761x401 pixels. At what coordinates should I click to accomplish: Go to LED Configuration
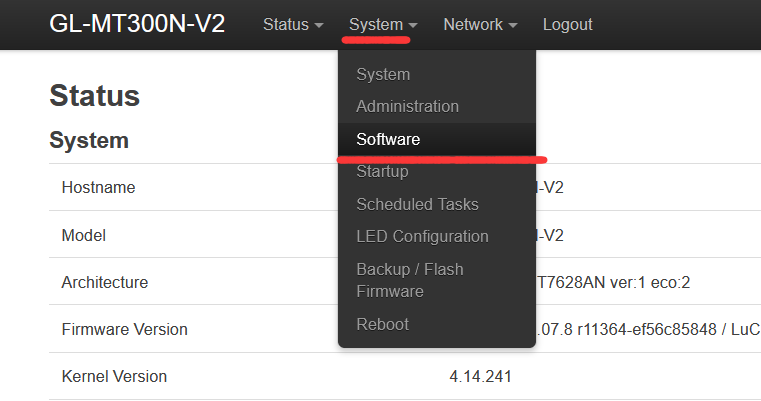tap(422, 237)
